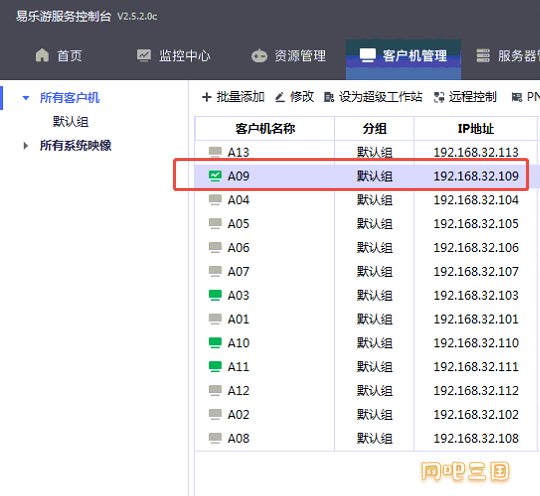Click 默认组 cell in A01 row
540x496 pixels.
click(374, 319)
